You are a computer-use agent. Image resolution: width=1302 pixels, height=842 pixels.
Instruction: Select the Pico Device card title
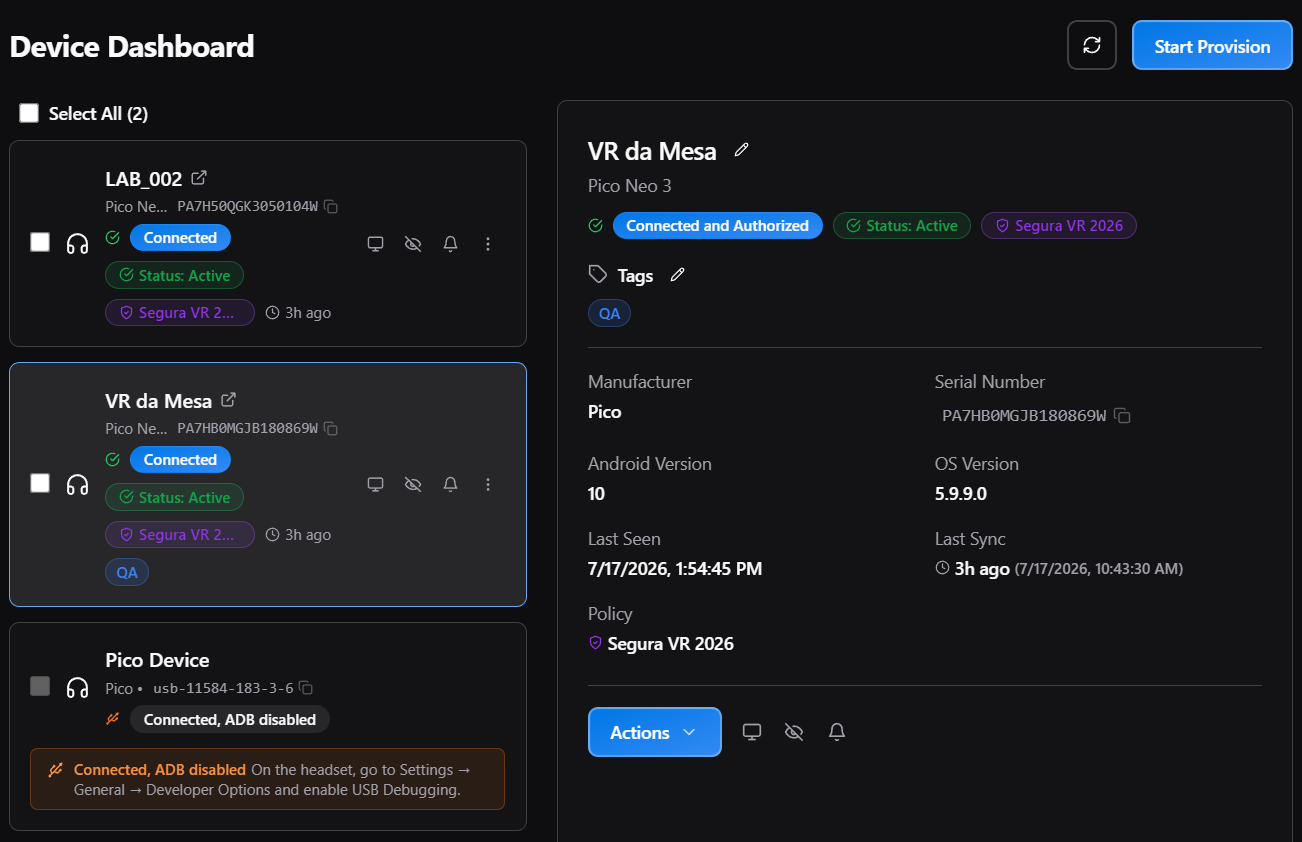click(x=157, y=660)
